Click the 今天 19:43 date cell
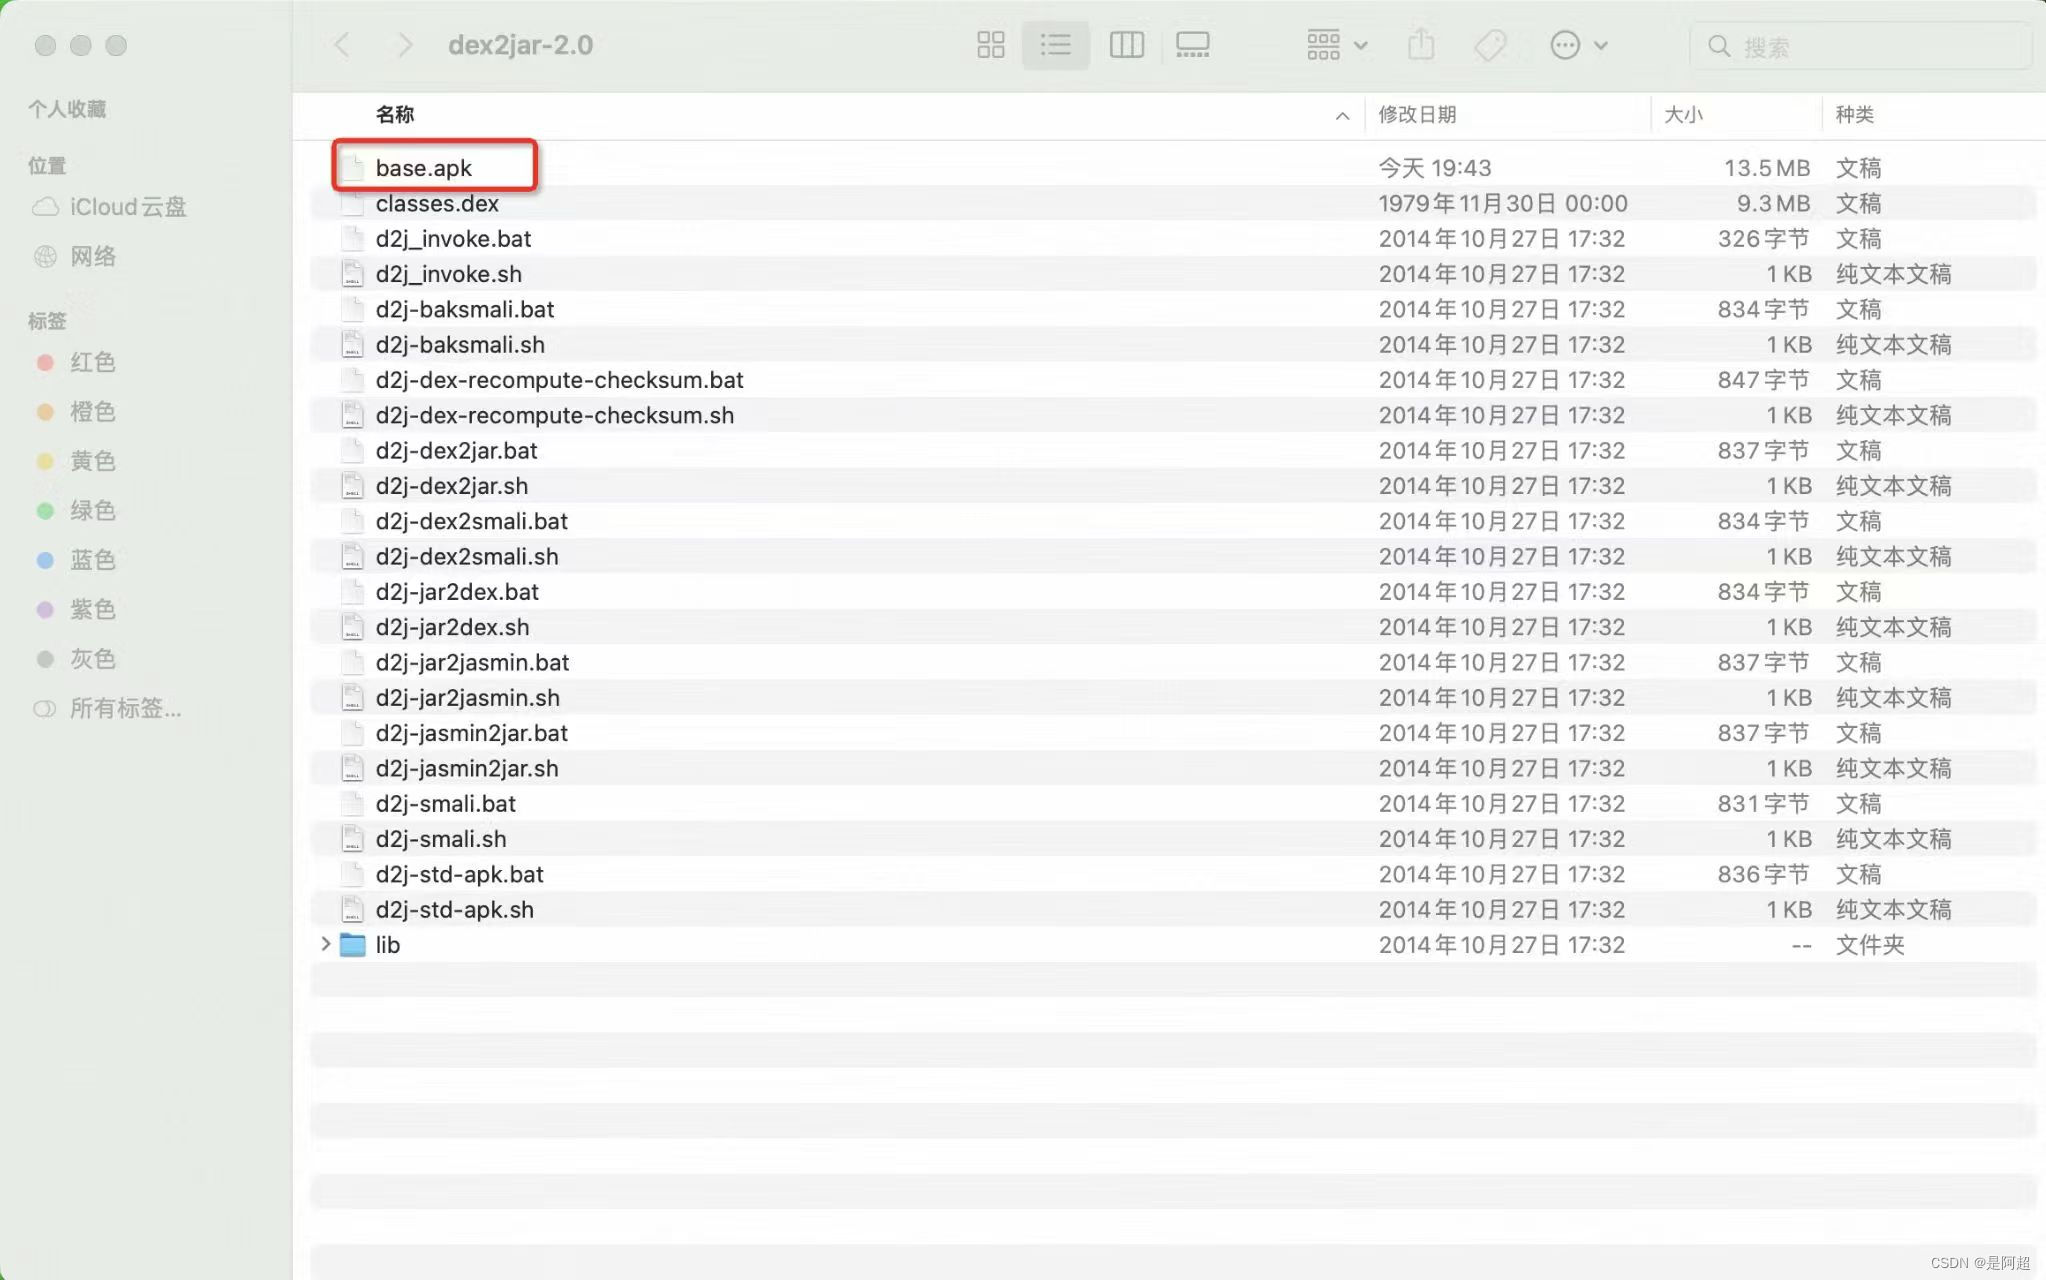This screenshot has width=2046, height=1280. coord(1435,168)
